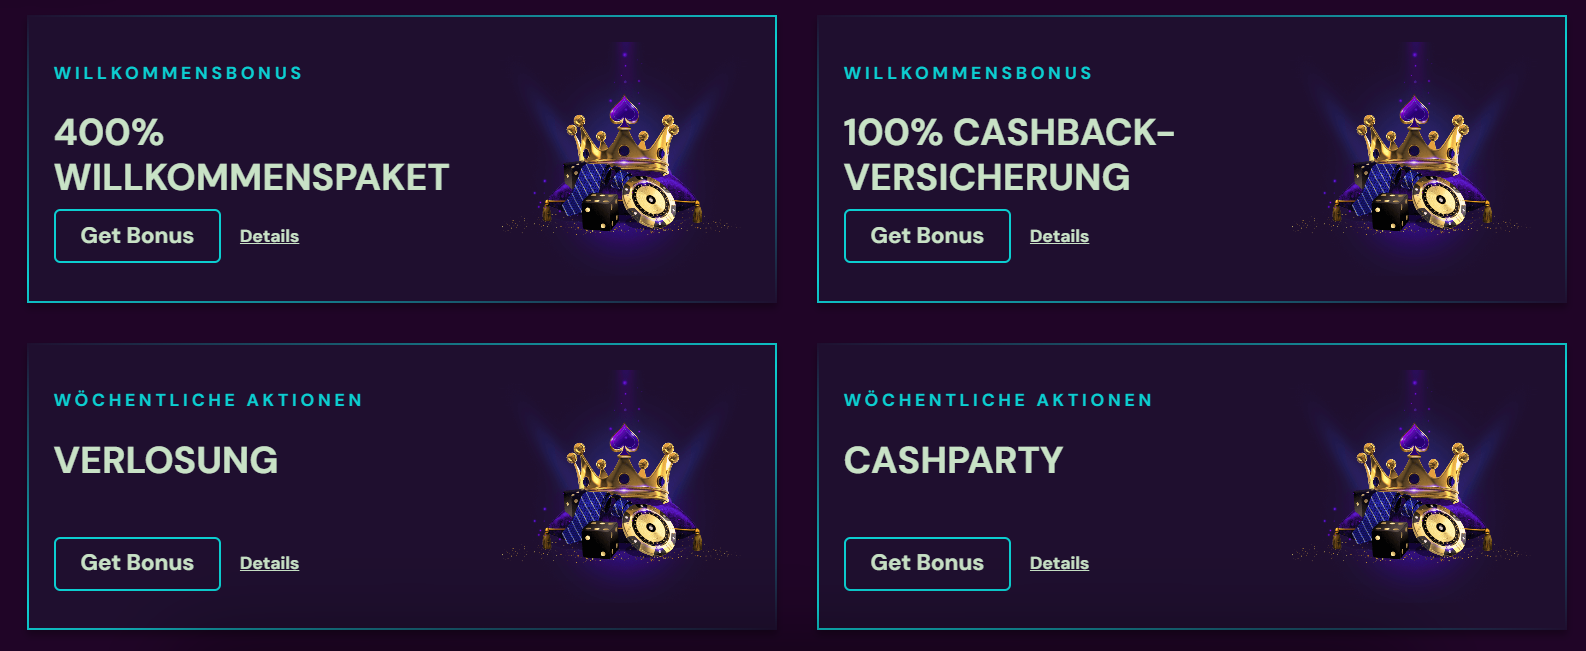Open Details for the 400% Willkommenspaket
The width and height of the screenshot is (1586, 651).
(x=269, y=236)
